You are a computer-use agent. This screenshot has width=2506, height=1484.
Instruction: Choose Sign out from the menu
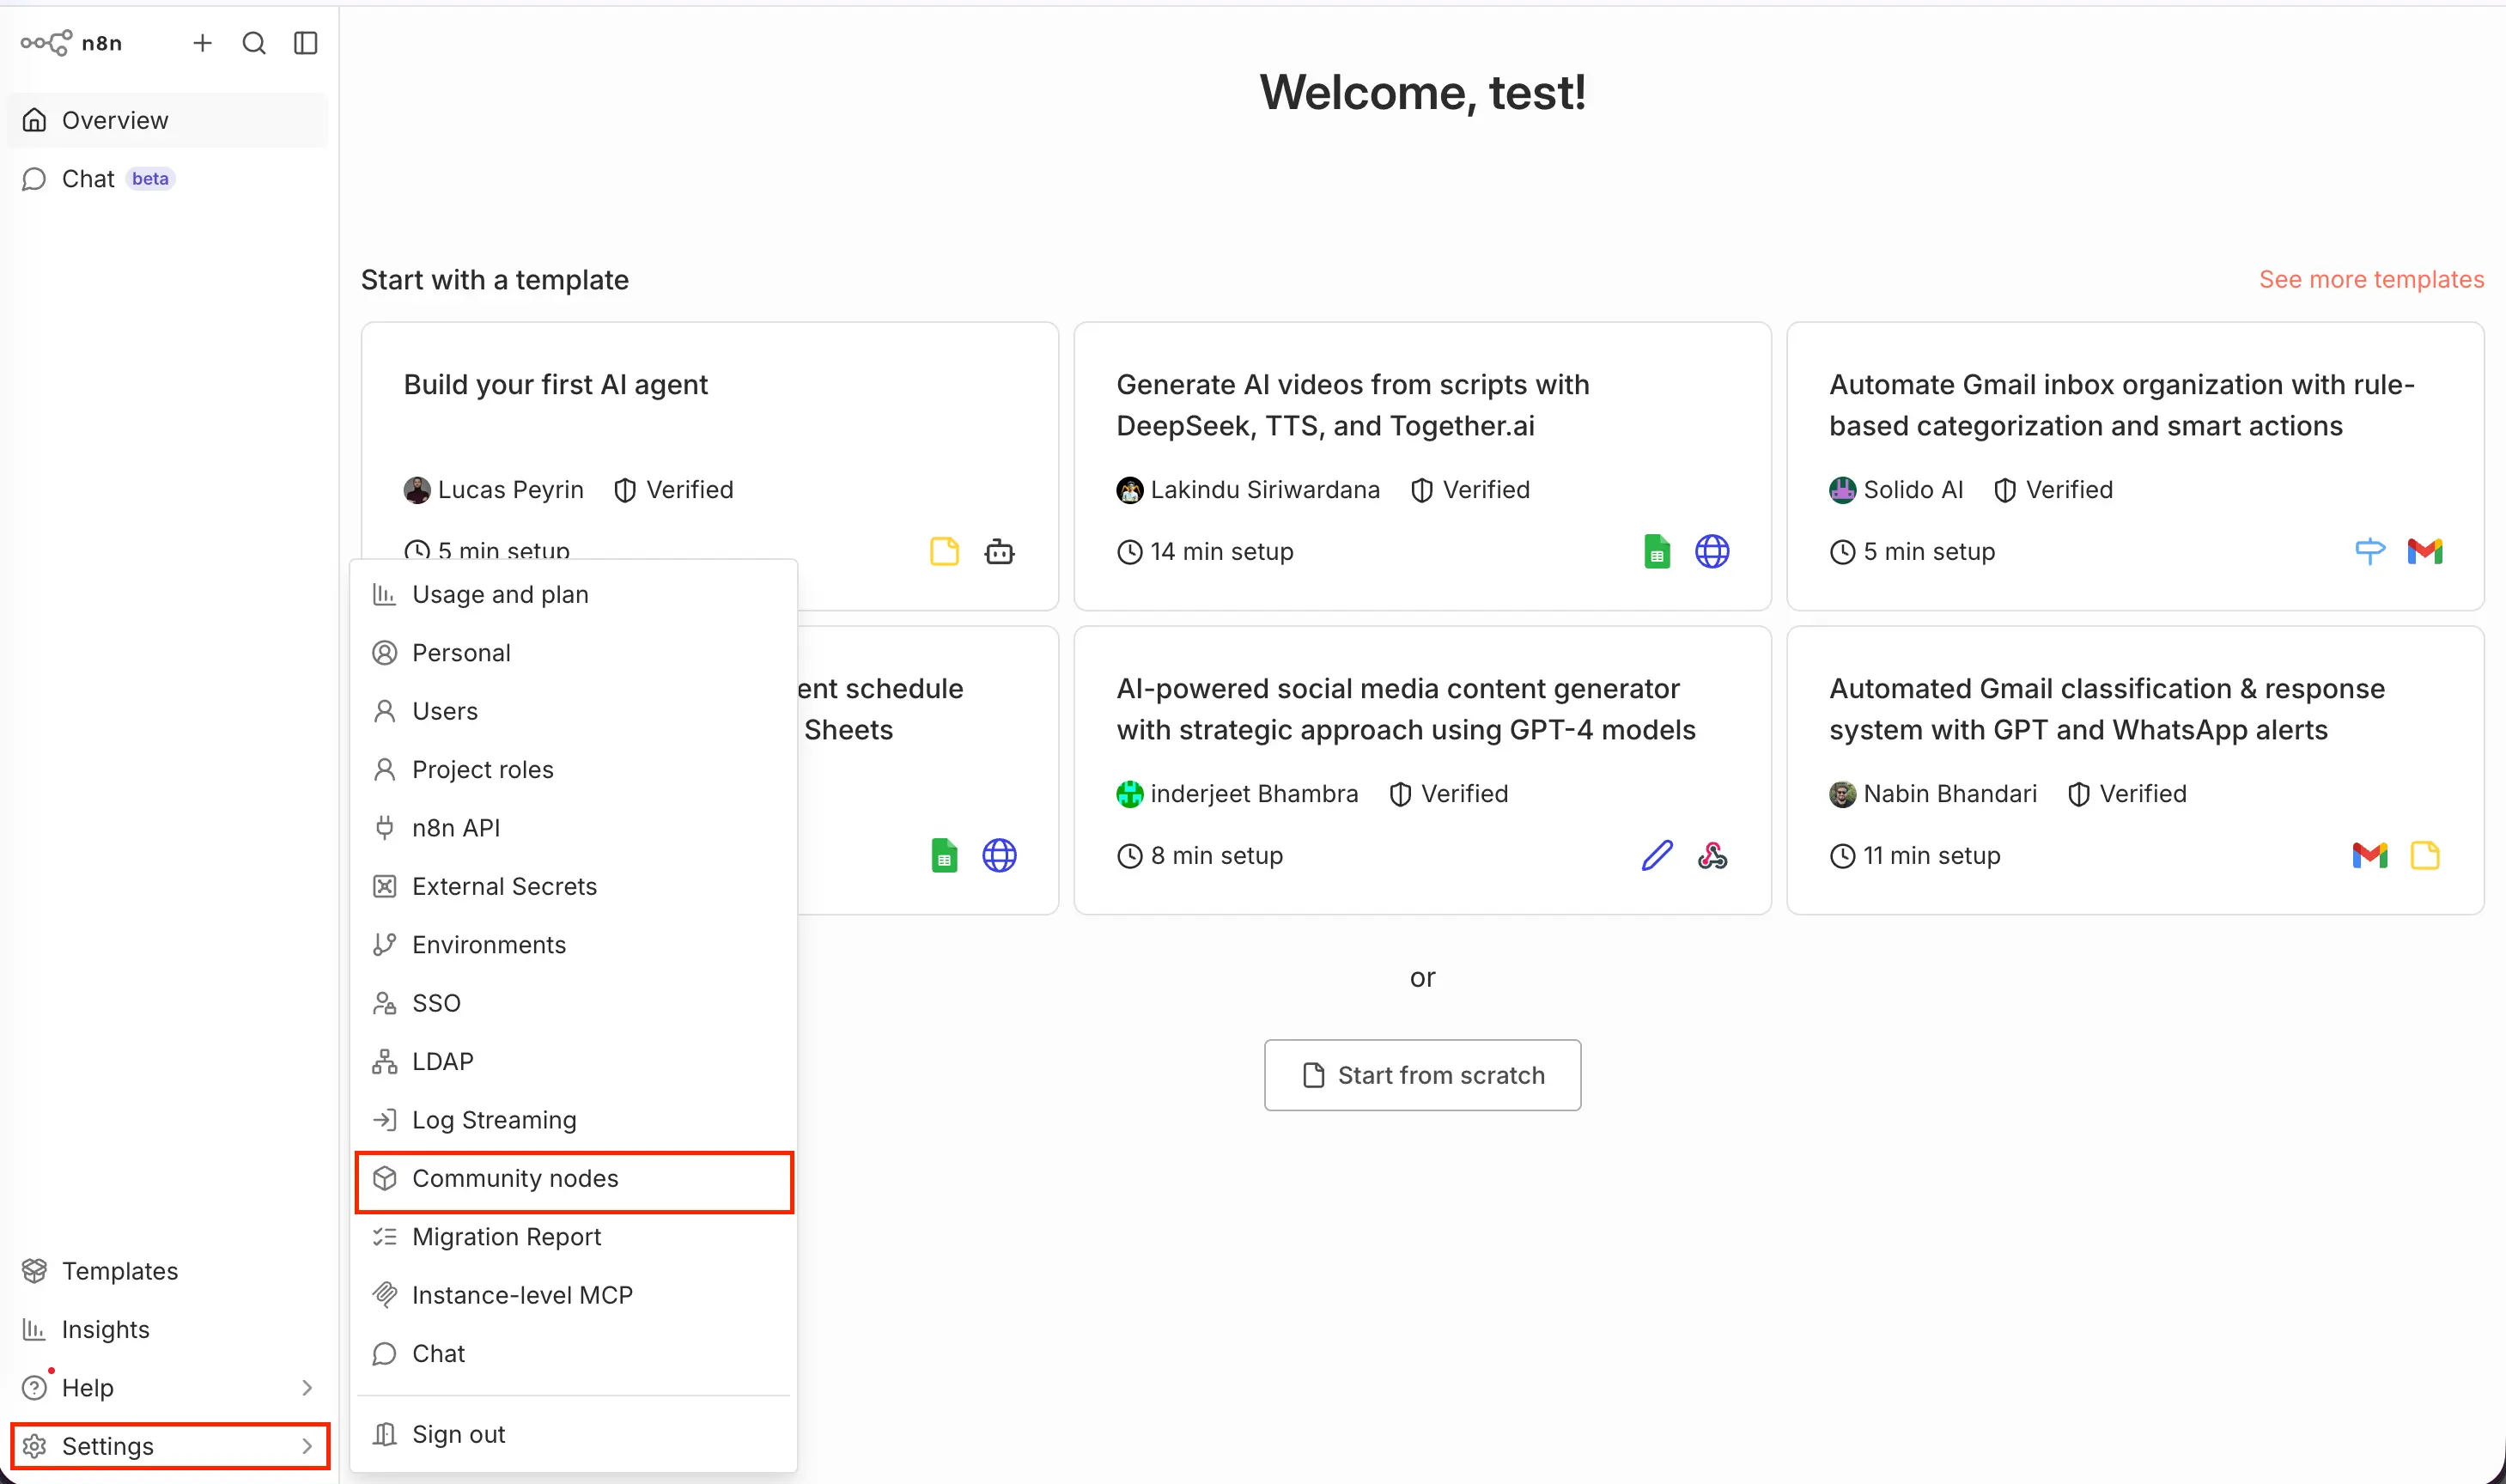tap(574, 1435)
